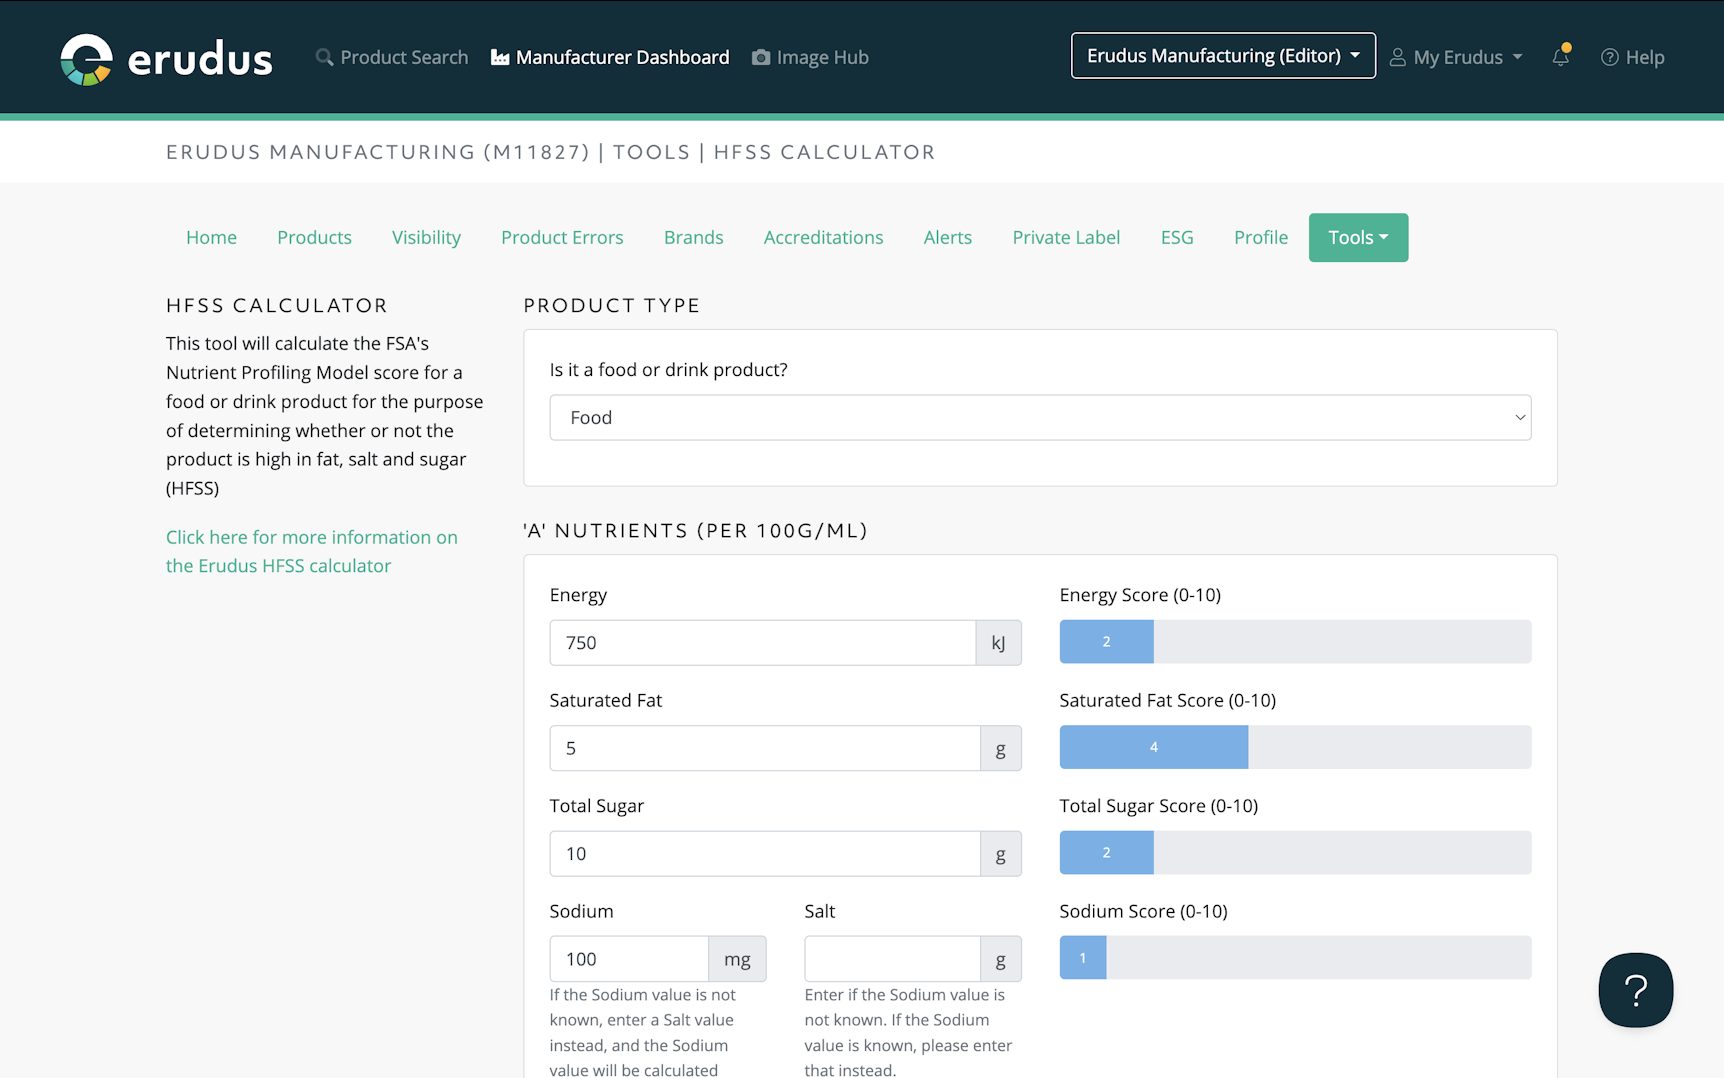Select the Sodium value of 100
1724x1078 pixels.
[628, 958]
